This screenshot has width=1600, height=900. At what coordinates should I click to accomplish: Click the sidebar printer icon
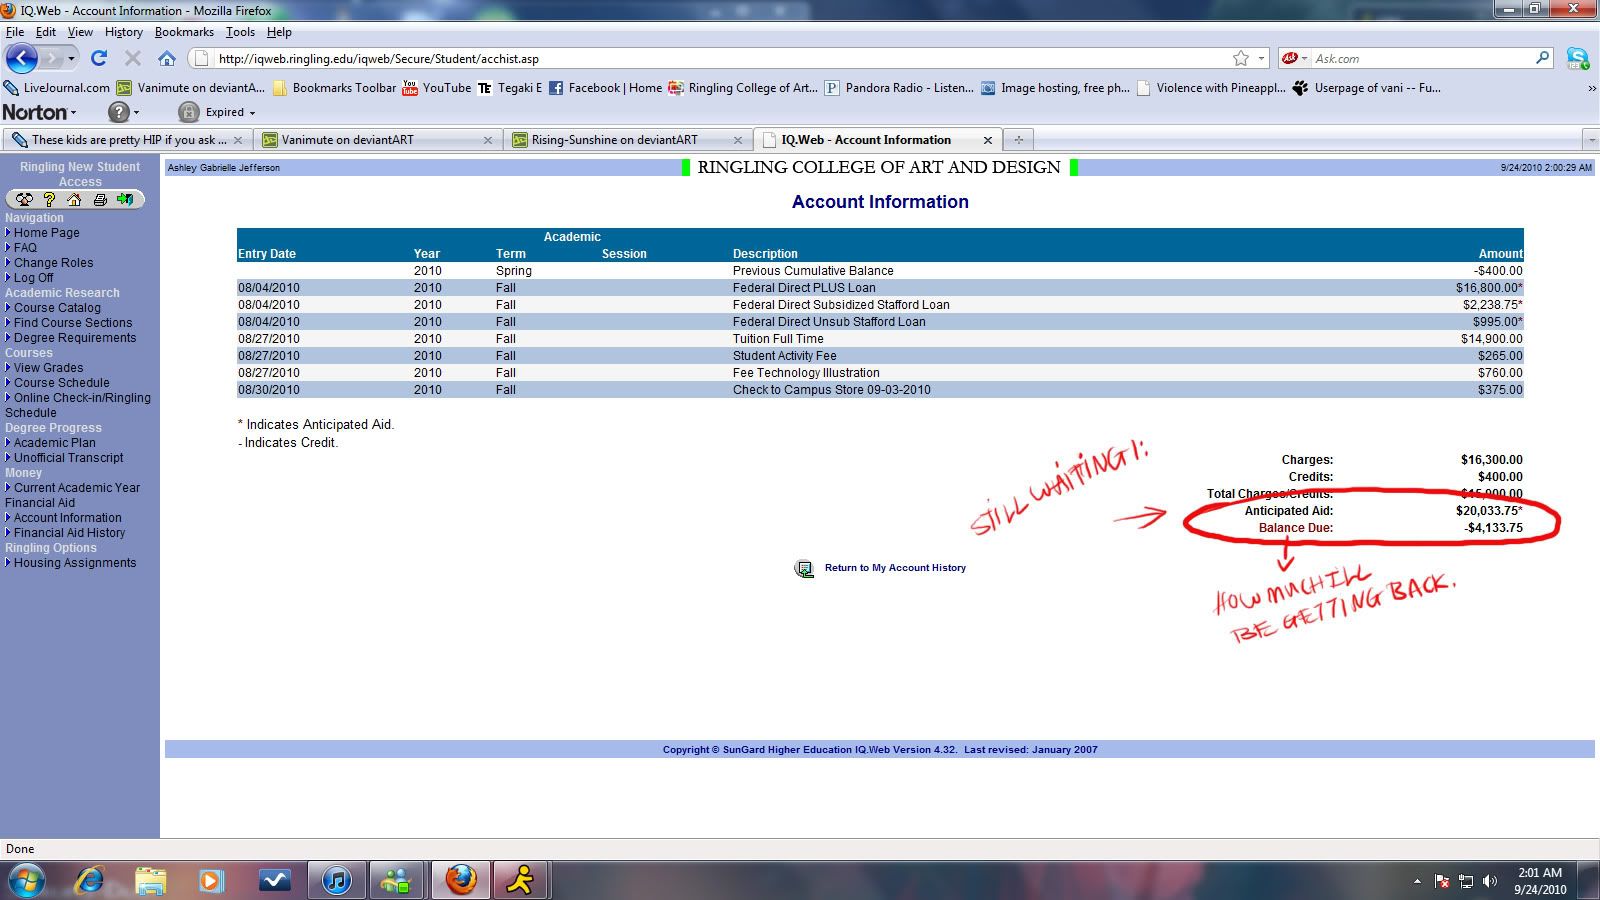100,199
